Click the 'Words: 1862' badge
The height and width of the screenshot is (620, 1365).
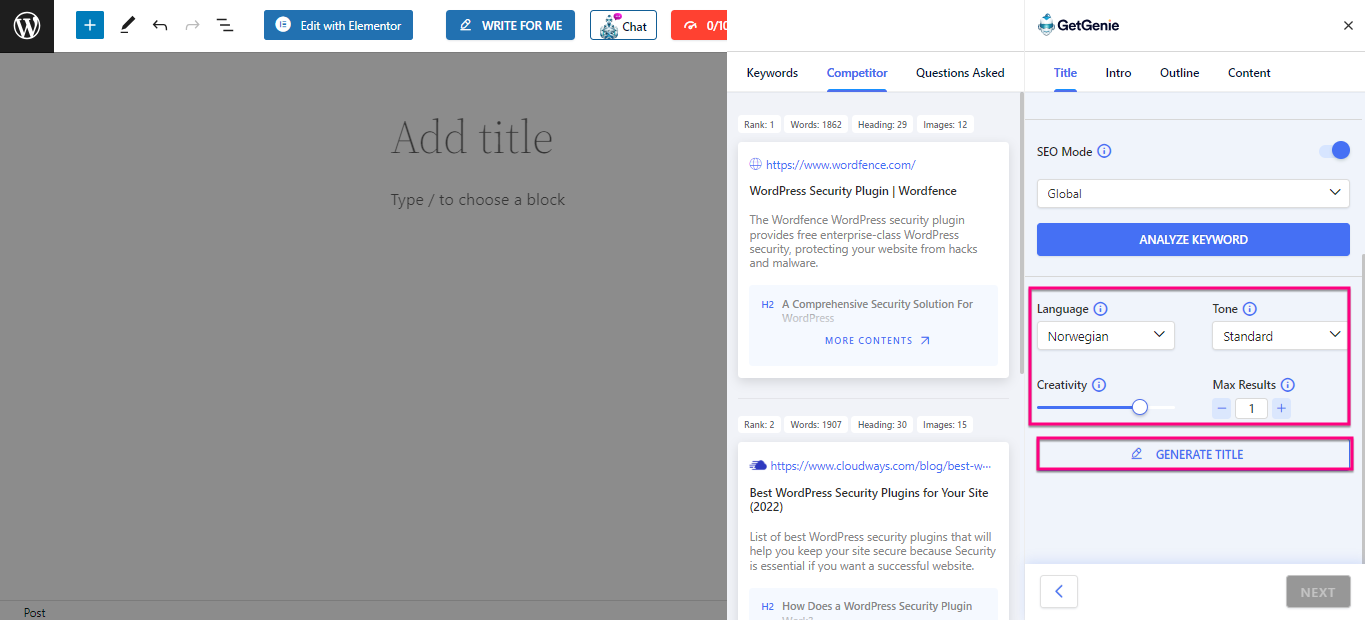pyautogui.click(x=817, y=125)
